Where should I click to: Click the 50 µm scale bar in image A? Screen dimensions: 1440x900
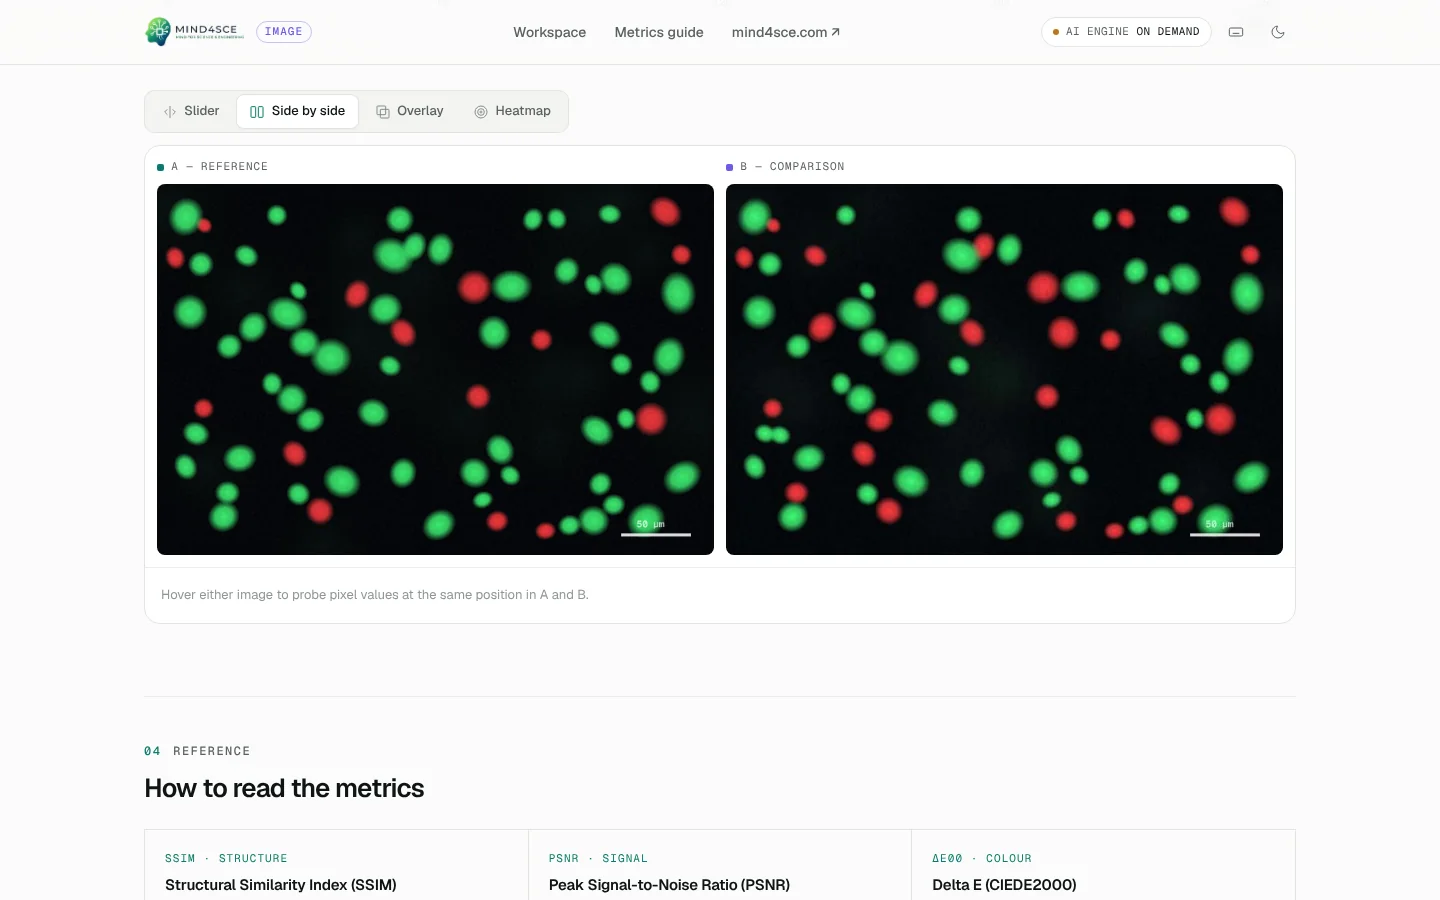coord(655,528)
